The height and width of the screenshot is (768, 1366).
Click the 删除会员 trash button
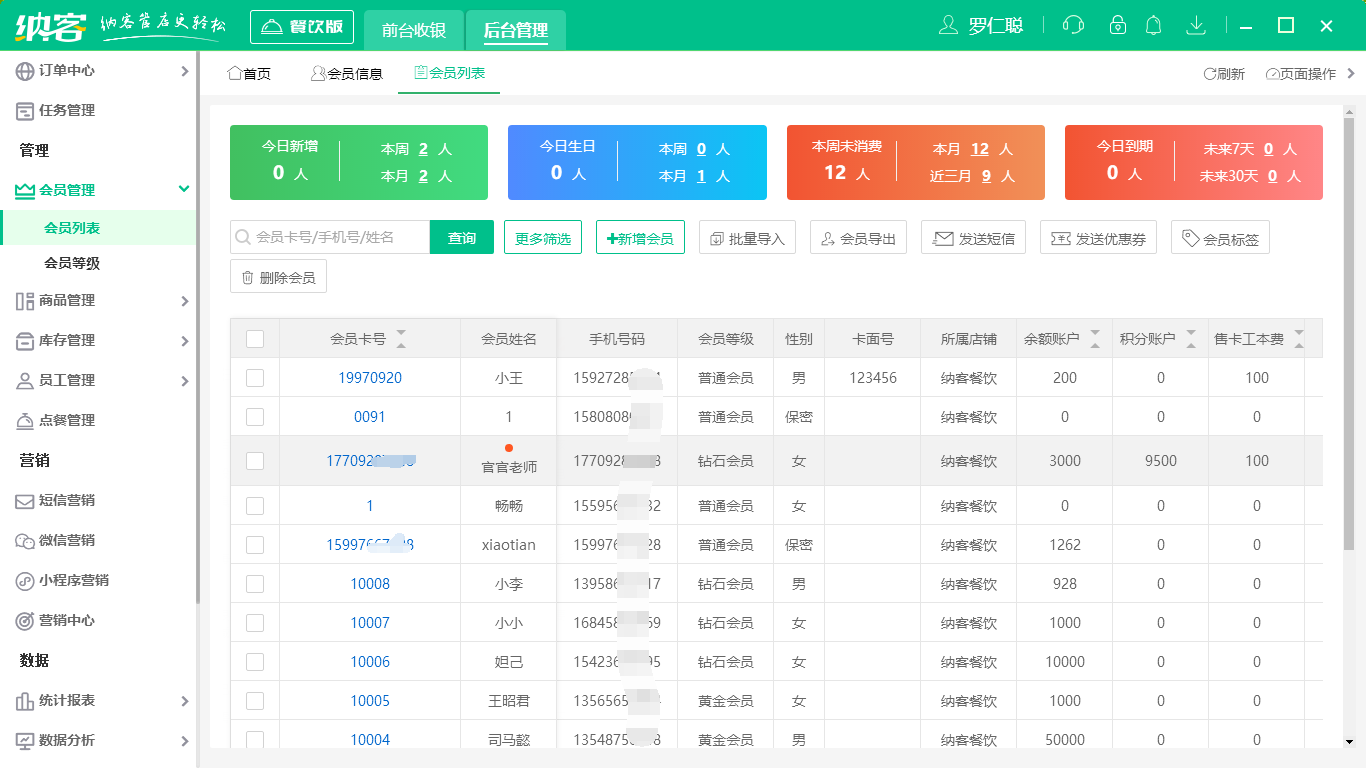click(x=278, y=277)
